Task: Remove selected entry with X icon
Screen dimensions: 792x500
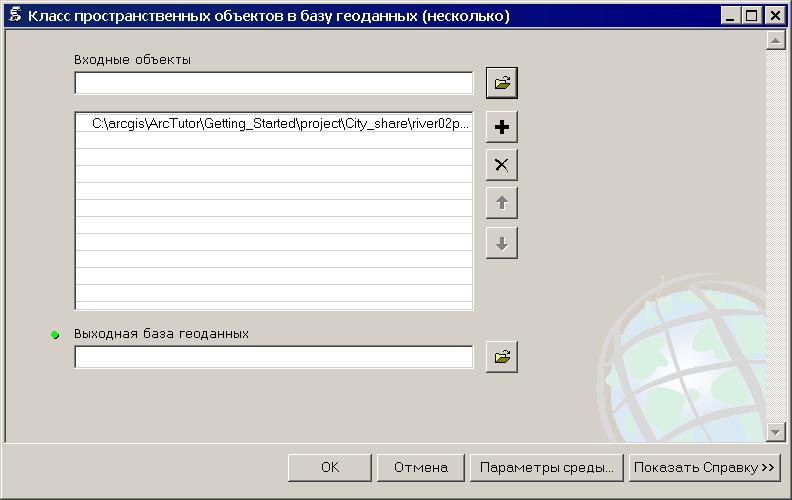Action: pos(502,165)
